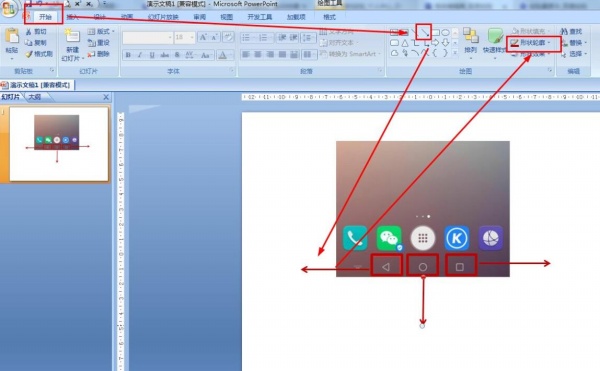The height and width of the screenshot is (371, 600).
Task: Switch to the Outline (大纲) pane tab
Action: 34,97
